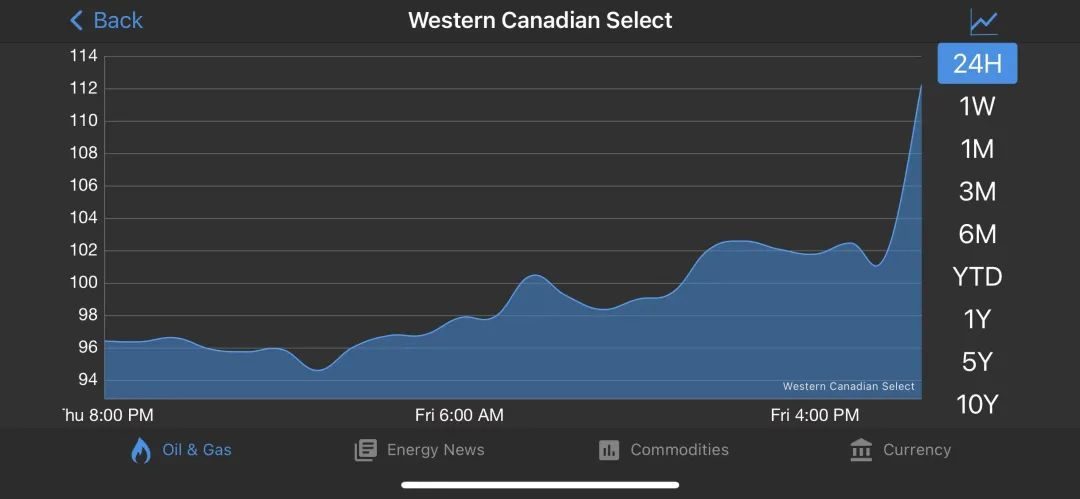This screenshot has width=1080, height=499.
Task: Show YTD price history
Action: tap(977, 277)
